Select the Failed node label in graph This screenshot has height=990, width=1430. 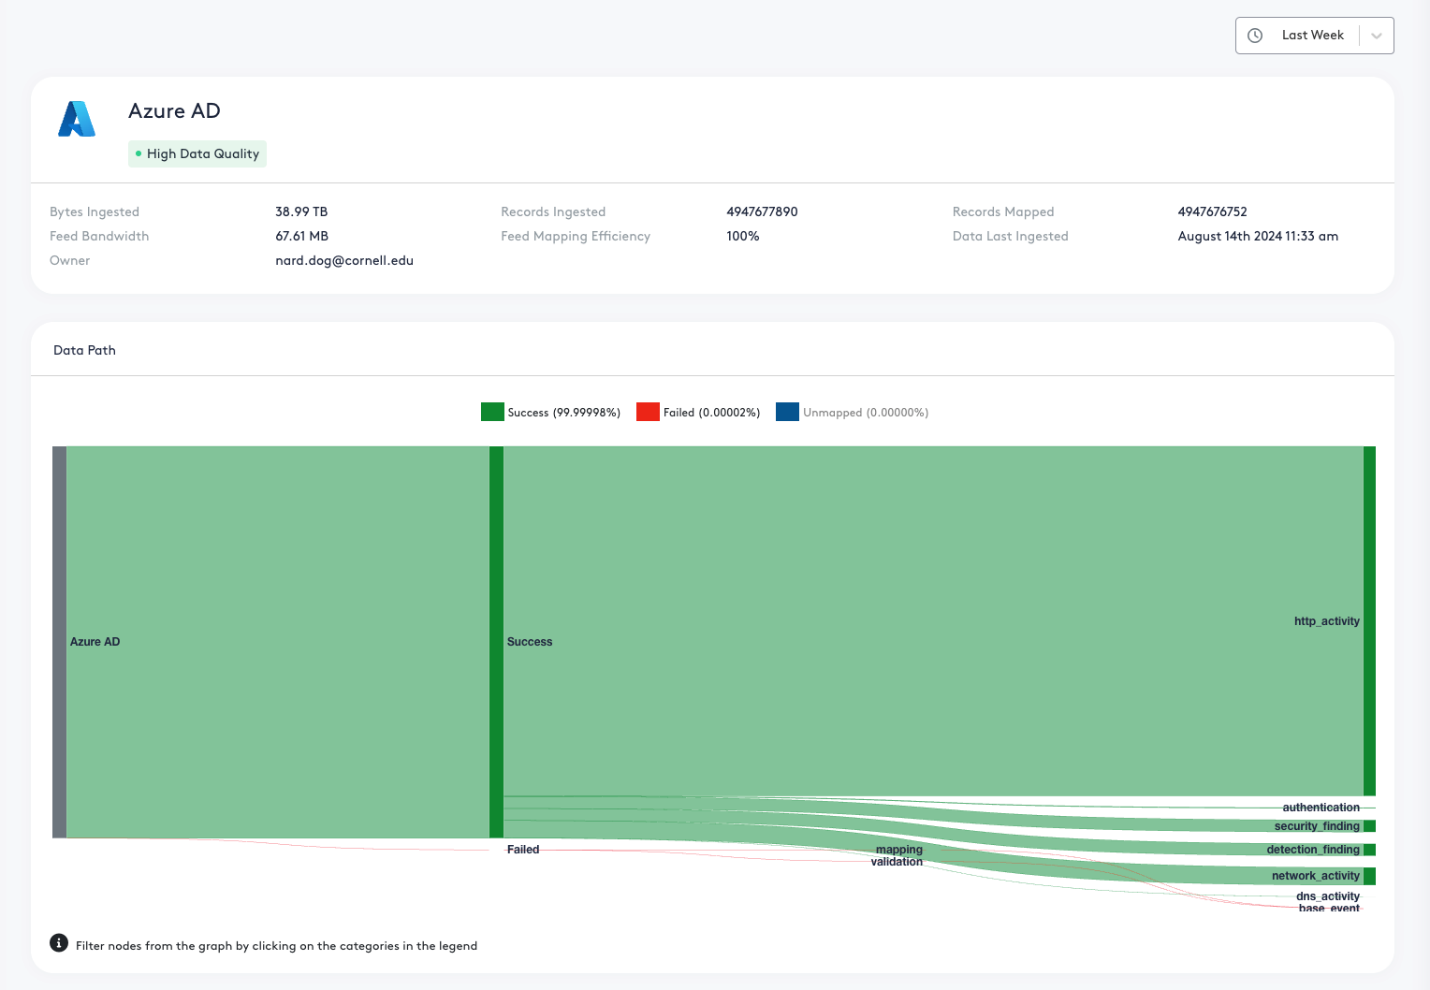tap(523, 850)
